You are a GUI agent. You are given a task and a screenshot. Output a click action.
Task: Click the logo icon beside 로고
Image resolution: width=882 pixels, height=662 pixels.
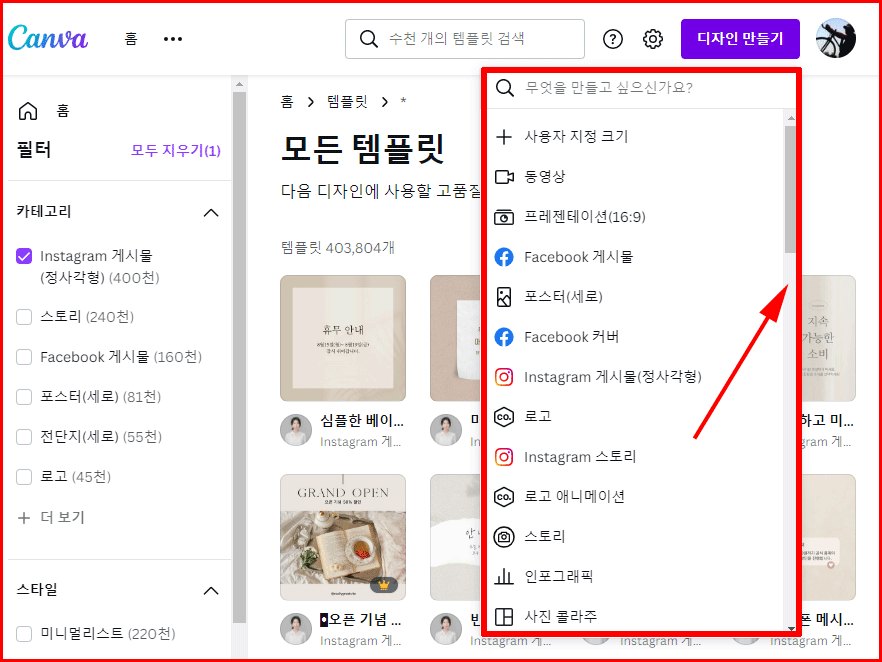click(504, 417)
